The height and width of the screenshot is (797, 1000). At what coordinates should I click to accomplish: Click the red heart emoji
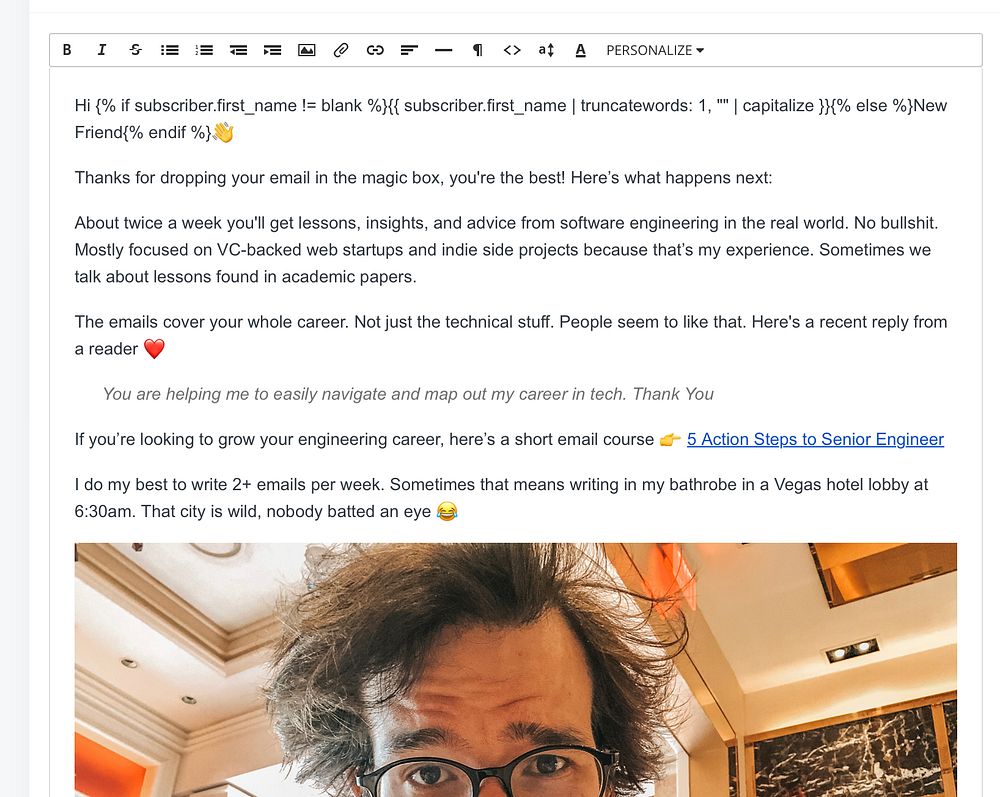[x=154, y=349]
